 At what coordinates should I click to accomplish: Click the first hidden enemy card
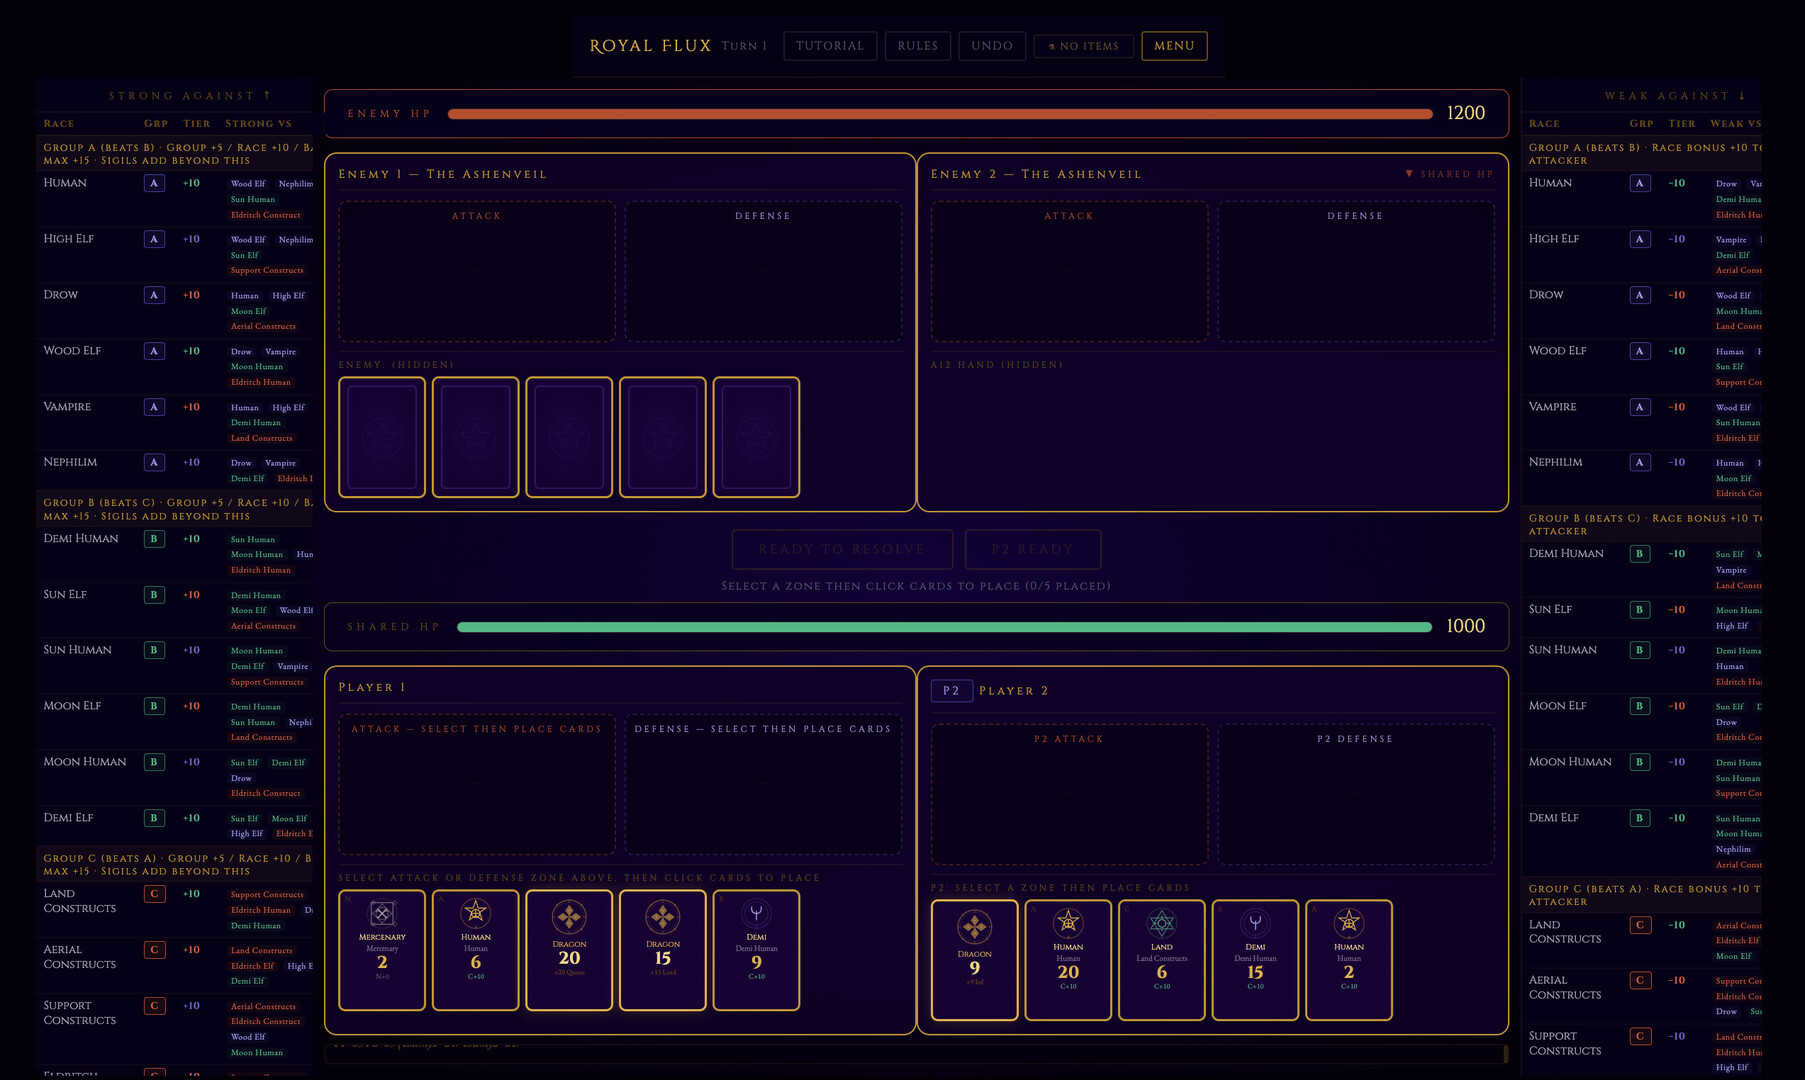(x=382, y=437)
